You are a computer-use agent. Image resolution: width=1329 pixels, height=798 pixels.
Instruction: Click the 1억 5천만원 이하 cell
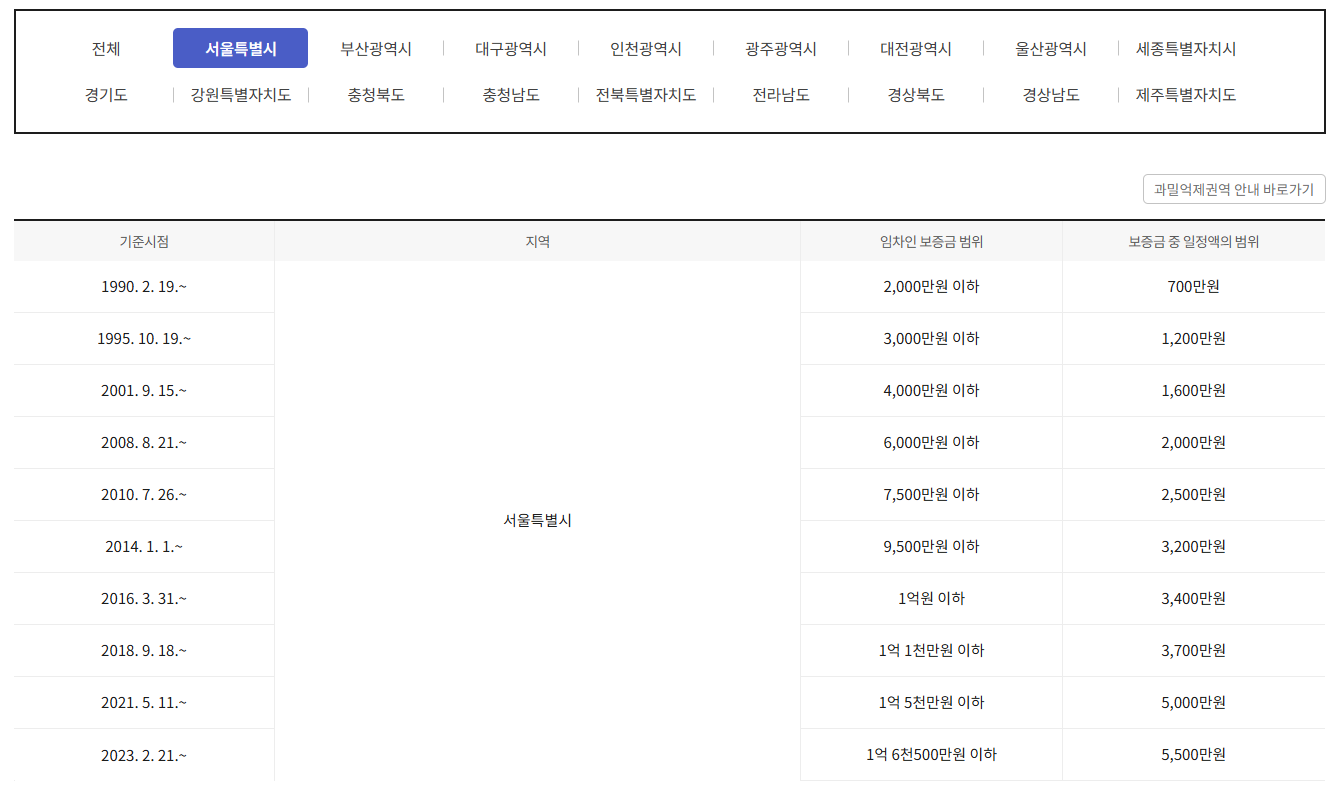931,703
